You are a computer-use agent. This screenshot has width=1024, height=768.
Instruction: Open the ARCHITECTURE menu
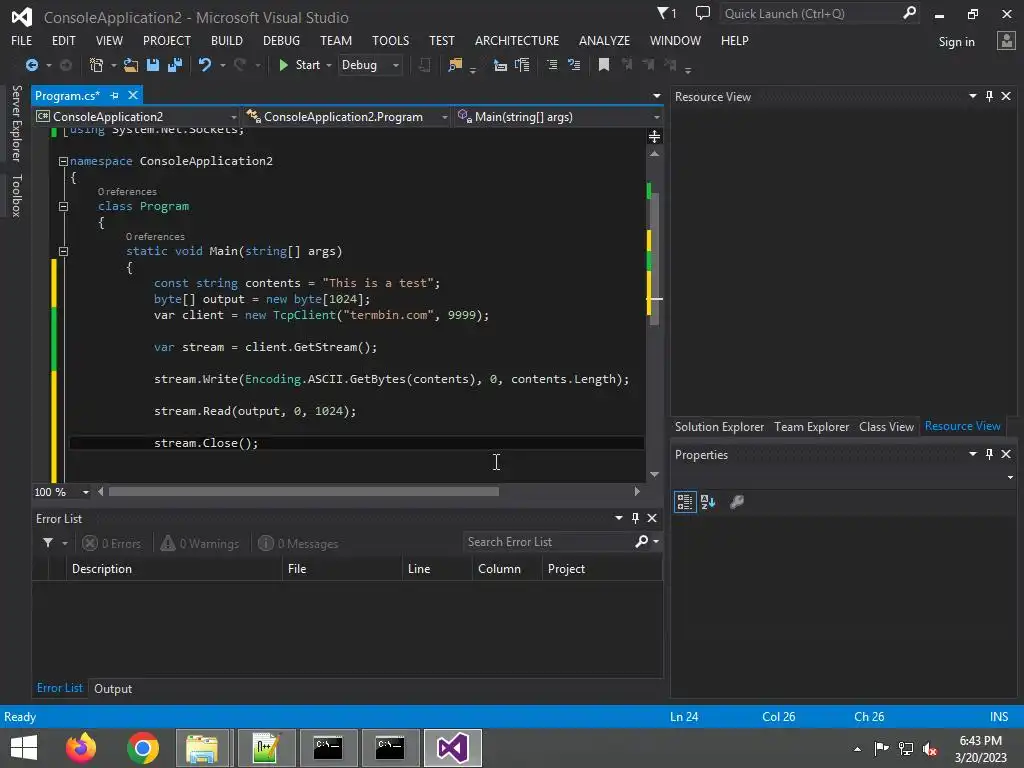tap(517, 40)
